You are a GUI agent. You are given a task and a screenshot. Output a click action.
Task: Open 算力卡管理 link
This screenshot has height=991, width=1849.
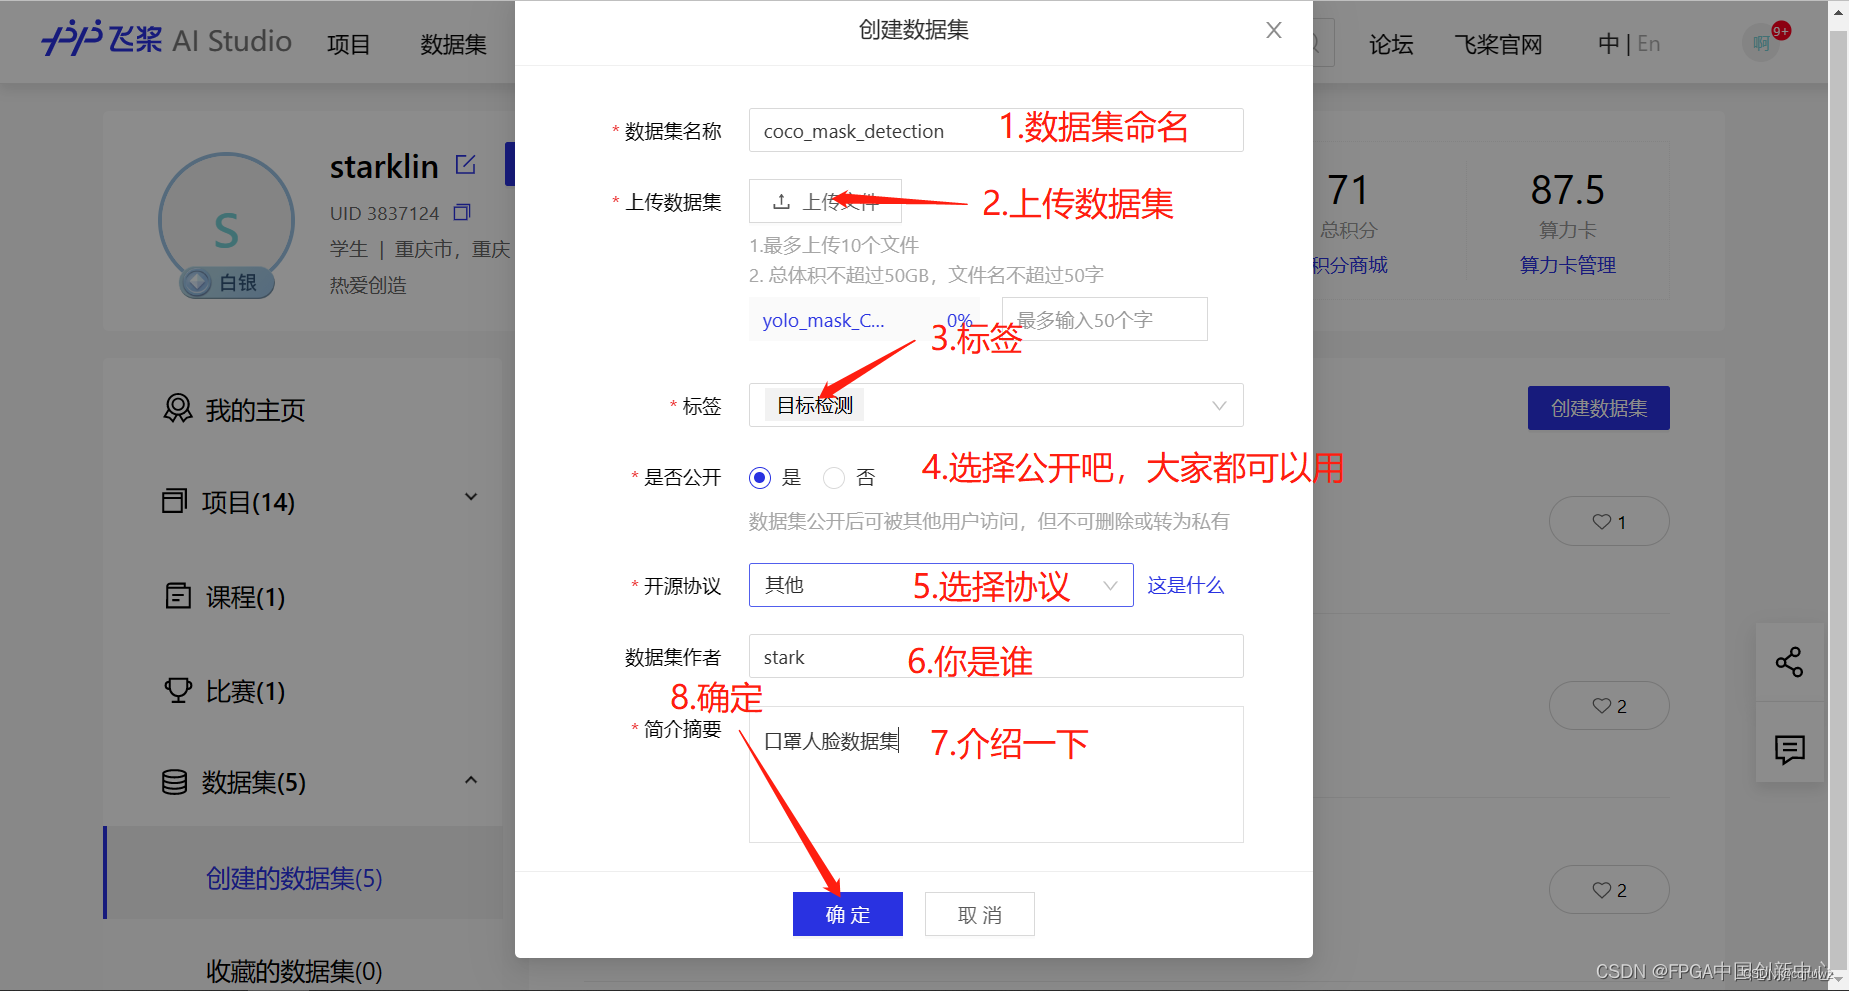[1567, 265]
